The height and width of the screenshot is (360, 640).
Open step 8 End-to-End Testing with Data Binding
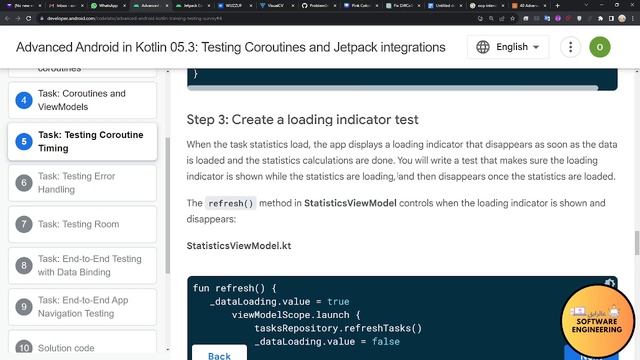pos(82,265)
